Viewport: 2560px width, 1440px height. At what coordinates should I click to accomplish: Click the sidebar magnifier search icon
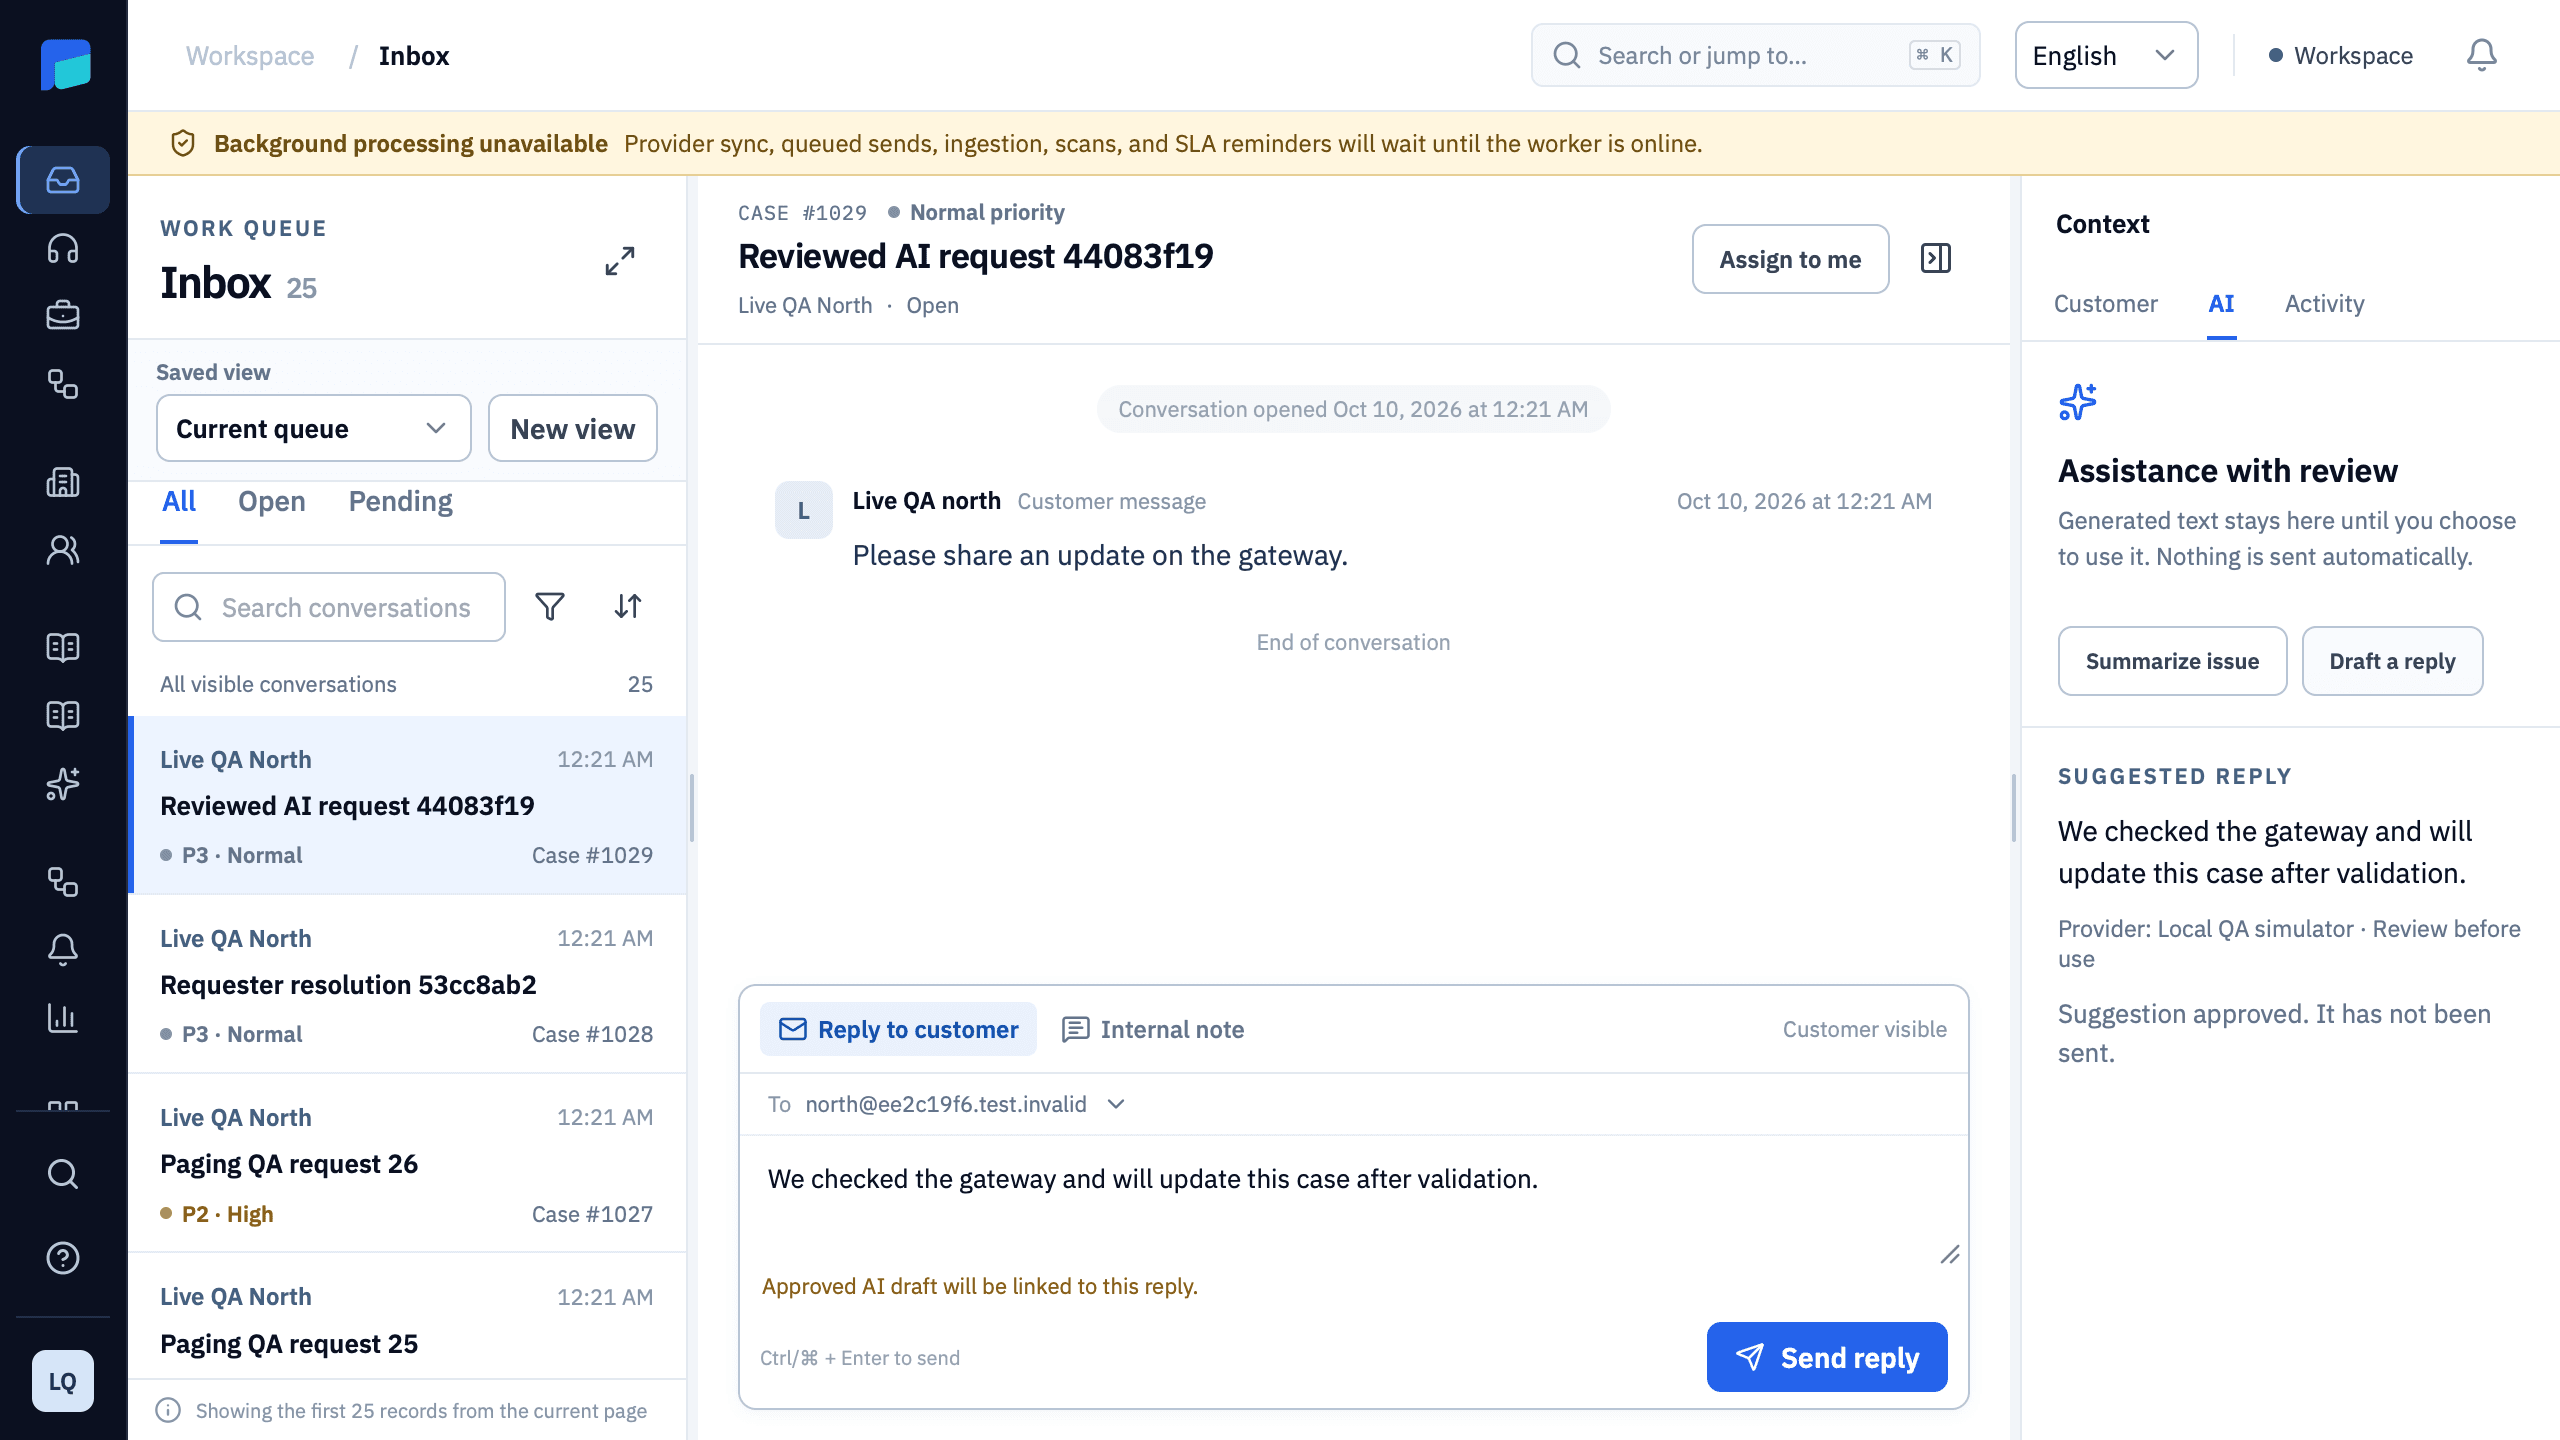click(63, 1173)
